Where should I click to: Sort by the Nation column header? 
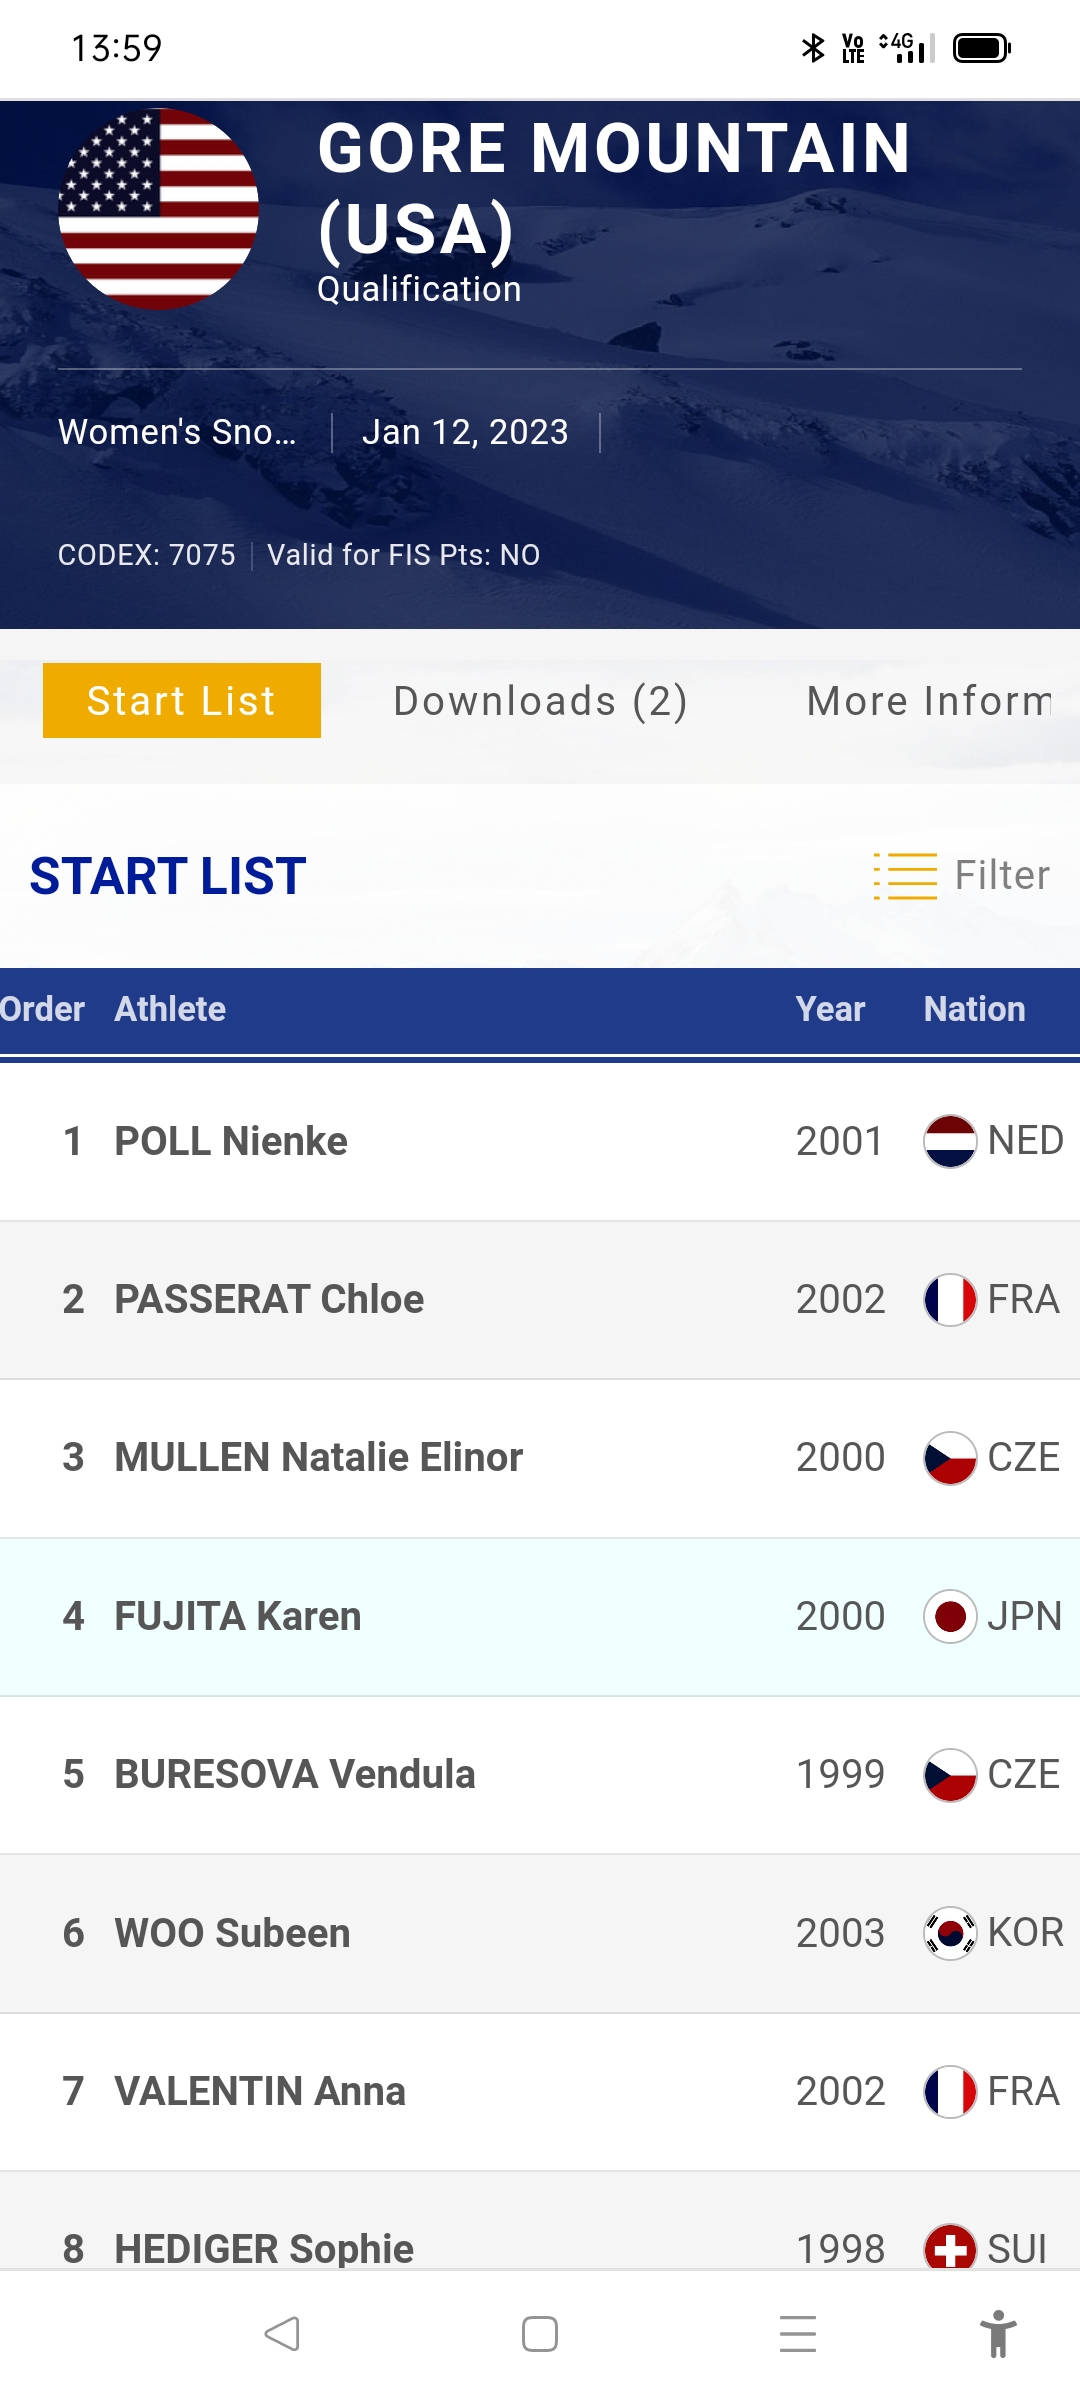click(974, 1009)
